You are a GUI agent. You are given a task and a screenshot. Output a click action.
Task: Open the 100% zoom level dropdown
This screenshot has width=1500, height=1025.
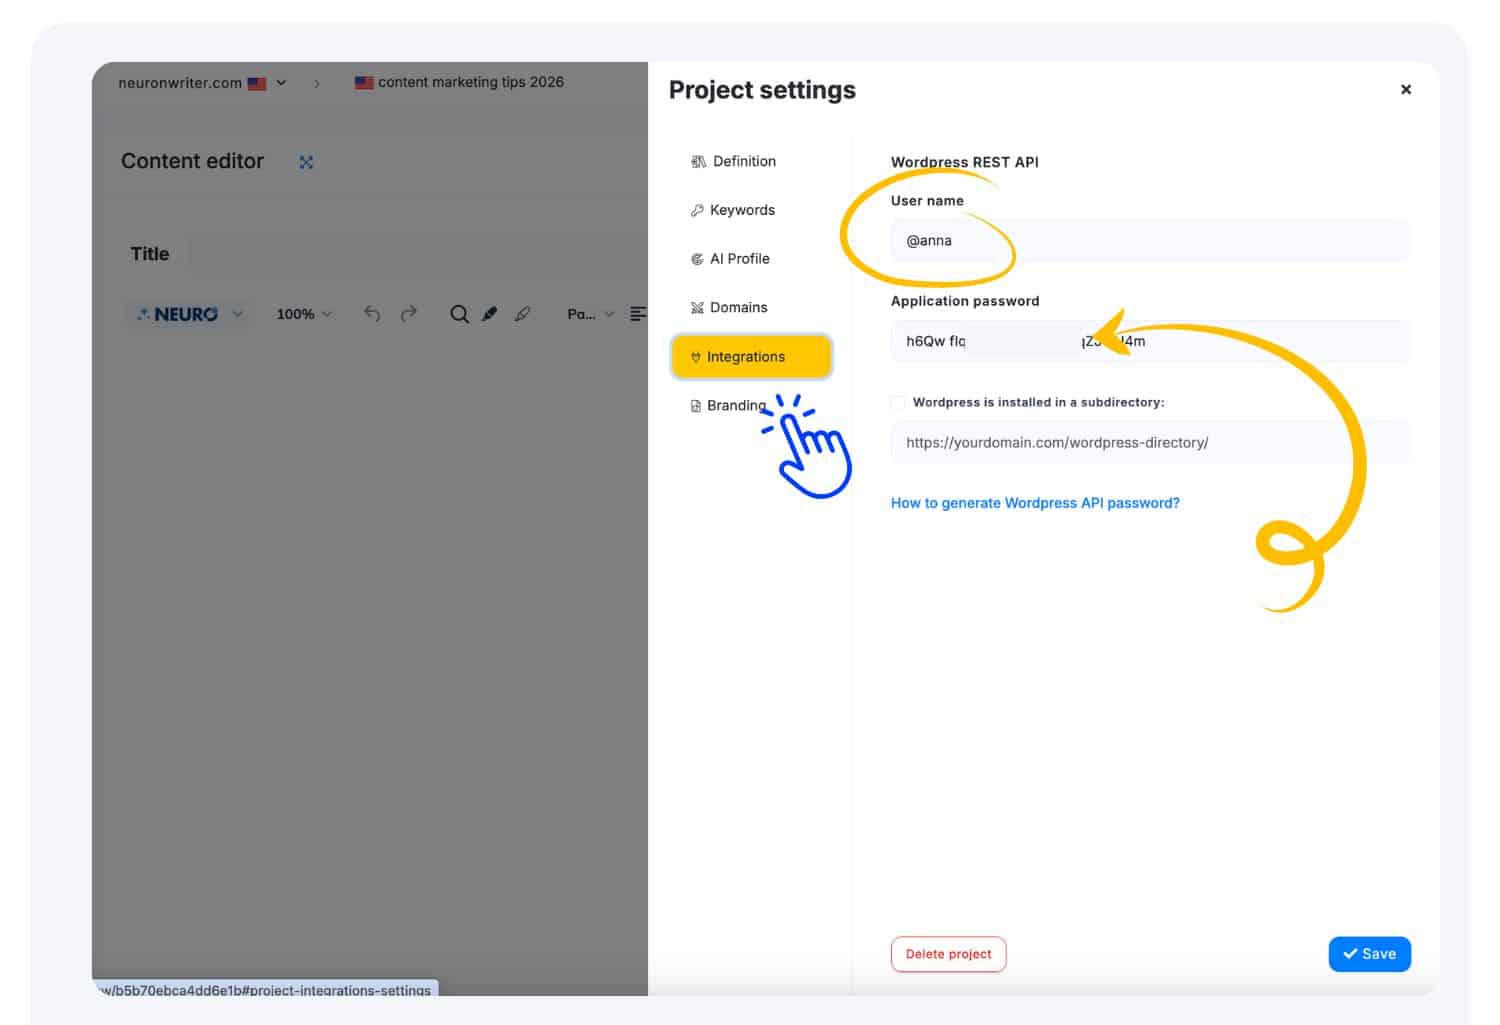(302, 313)
